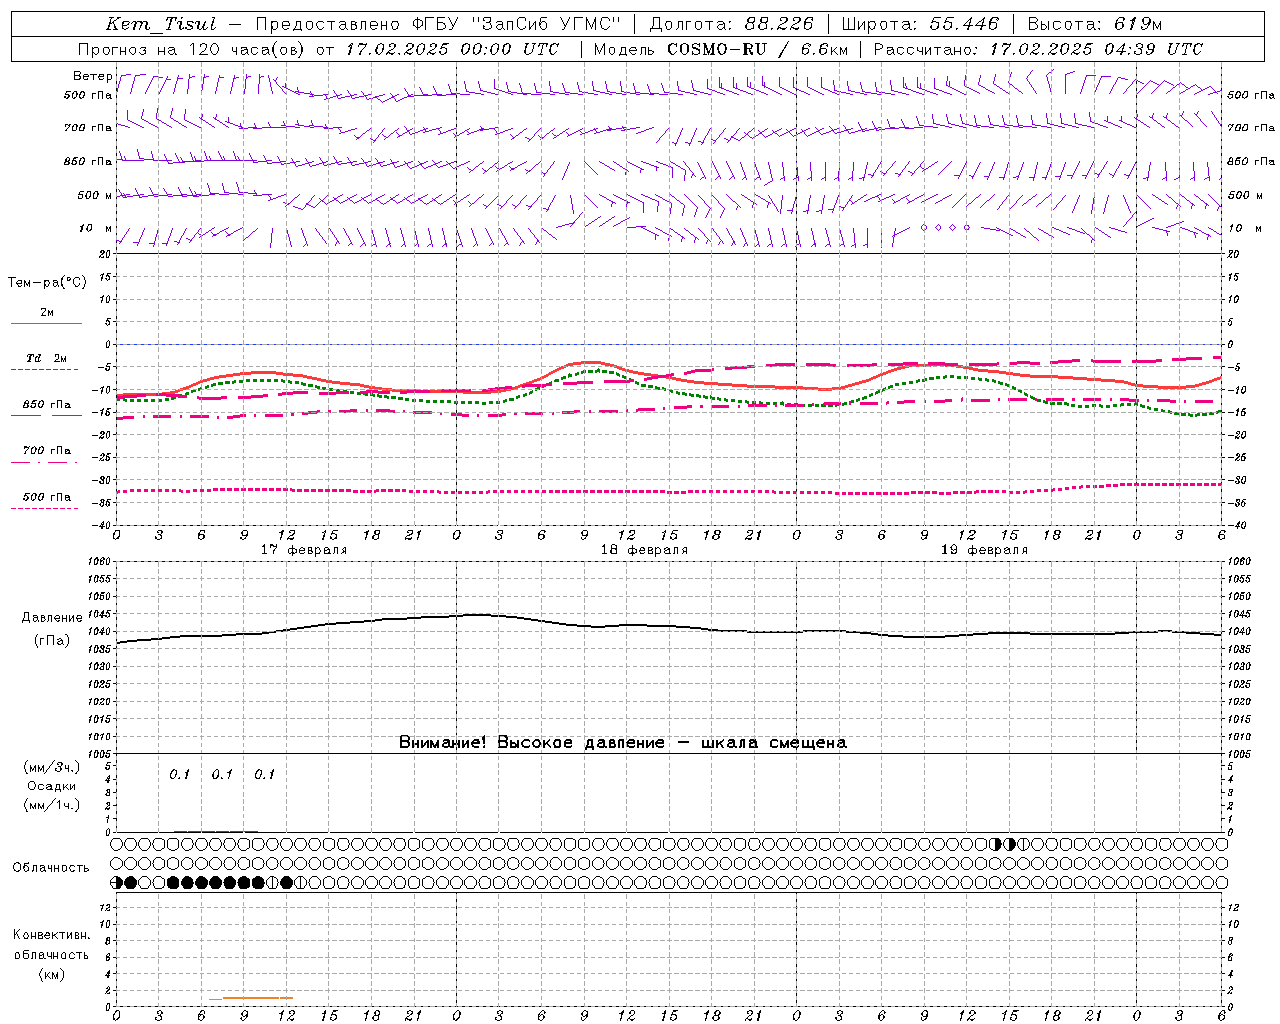Click the Осадки precipitation label
This screenshot has width=1280, height=1024.
pos(52,786)
